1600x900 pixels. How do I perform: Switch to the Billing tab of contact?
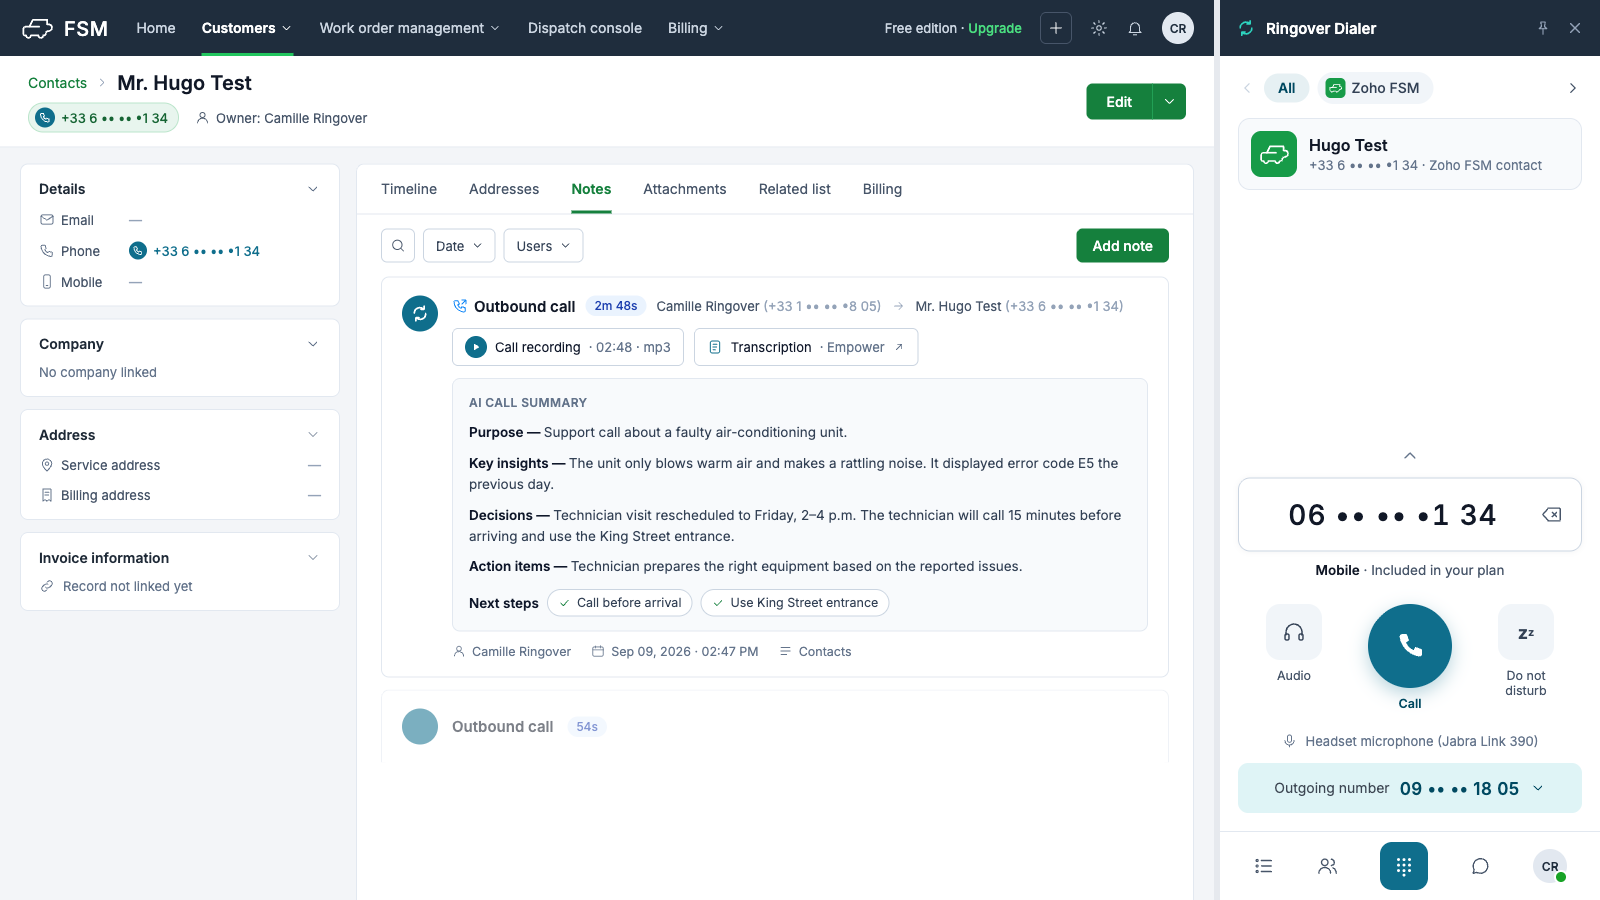coord(882,189)
